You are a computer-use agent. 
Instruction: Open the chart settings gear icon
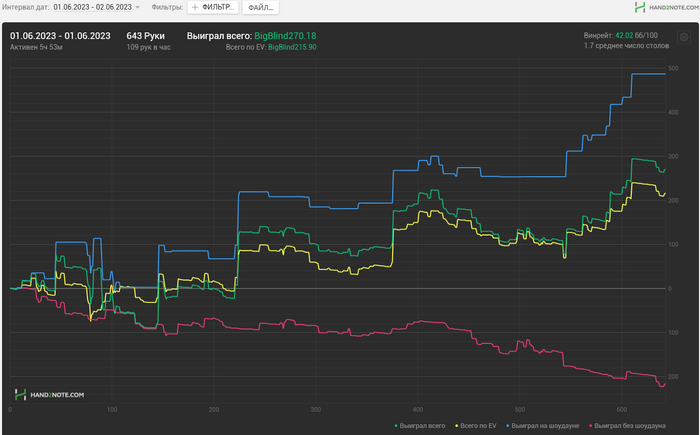pyautogui.click(x=683, y=37)
